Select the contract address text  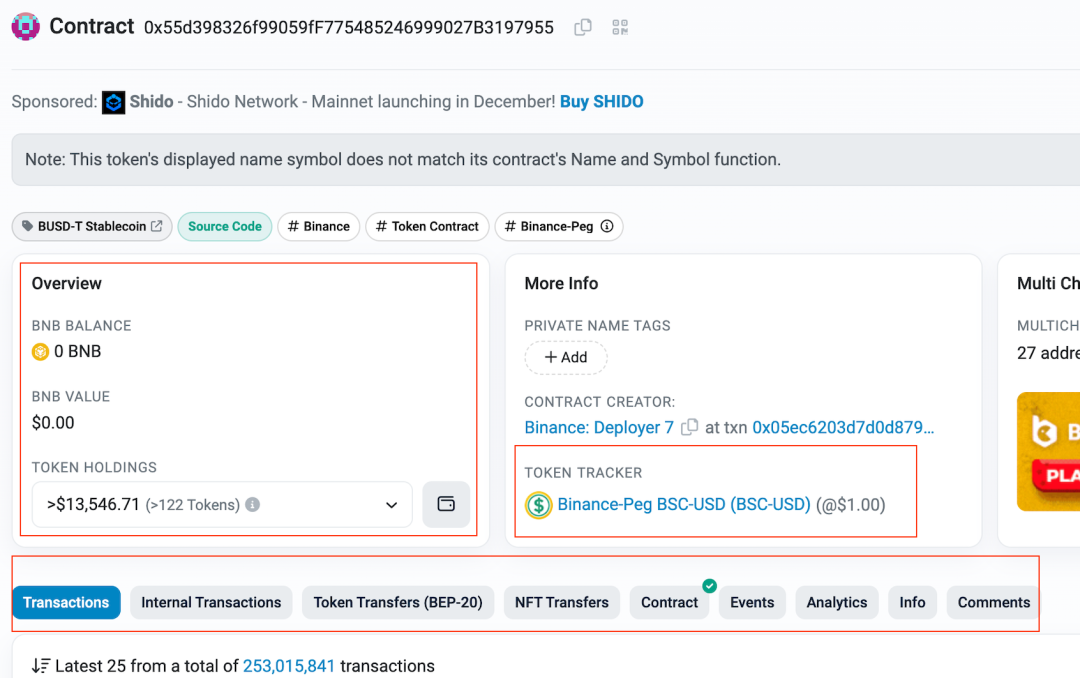pos(349,28)
